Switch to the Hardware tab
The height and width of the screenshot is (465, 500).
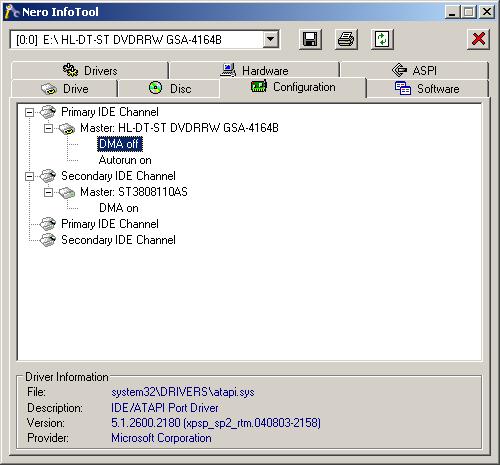pos(255,70)
